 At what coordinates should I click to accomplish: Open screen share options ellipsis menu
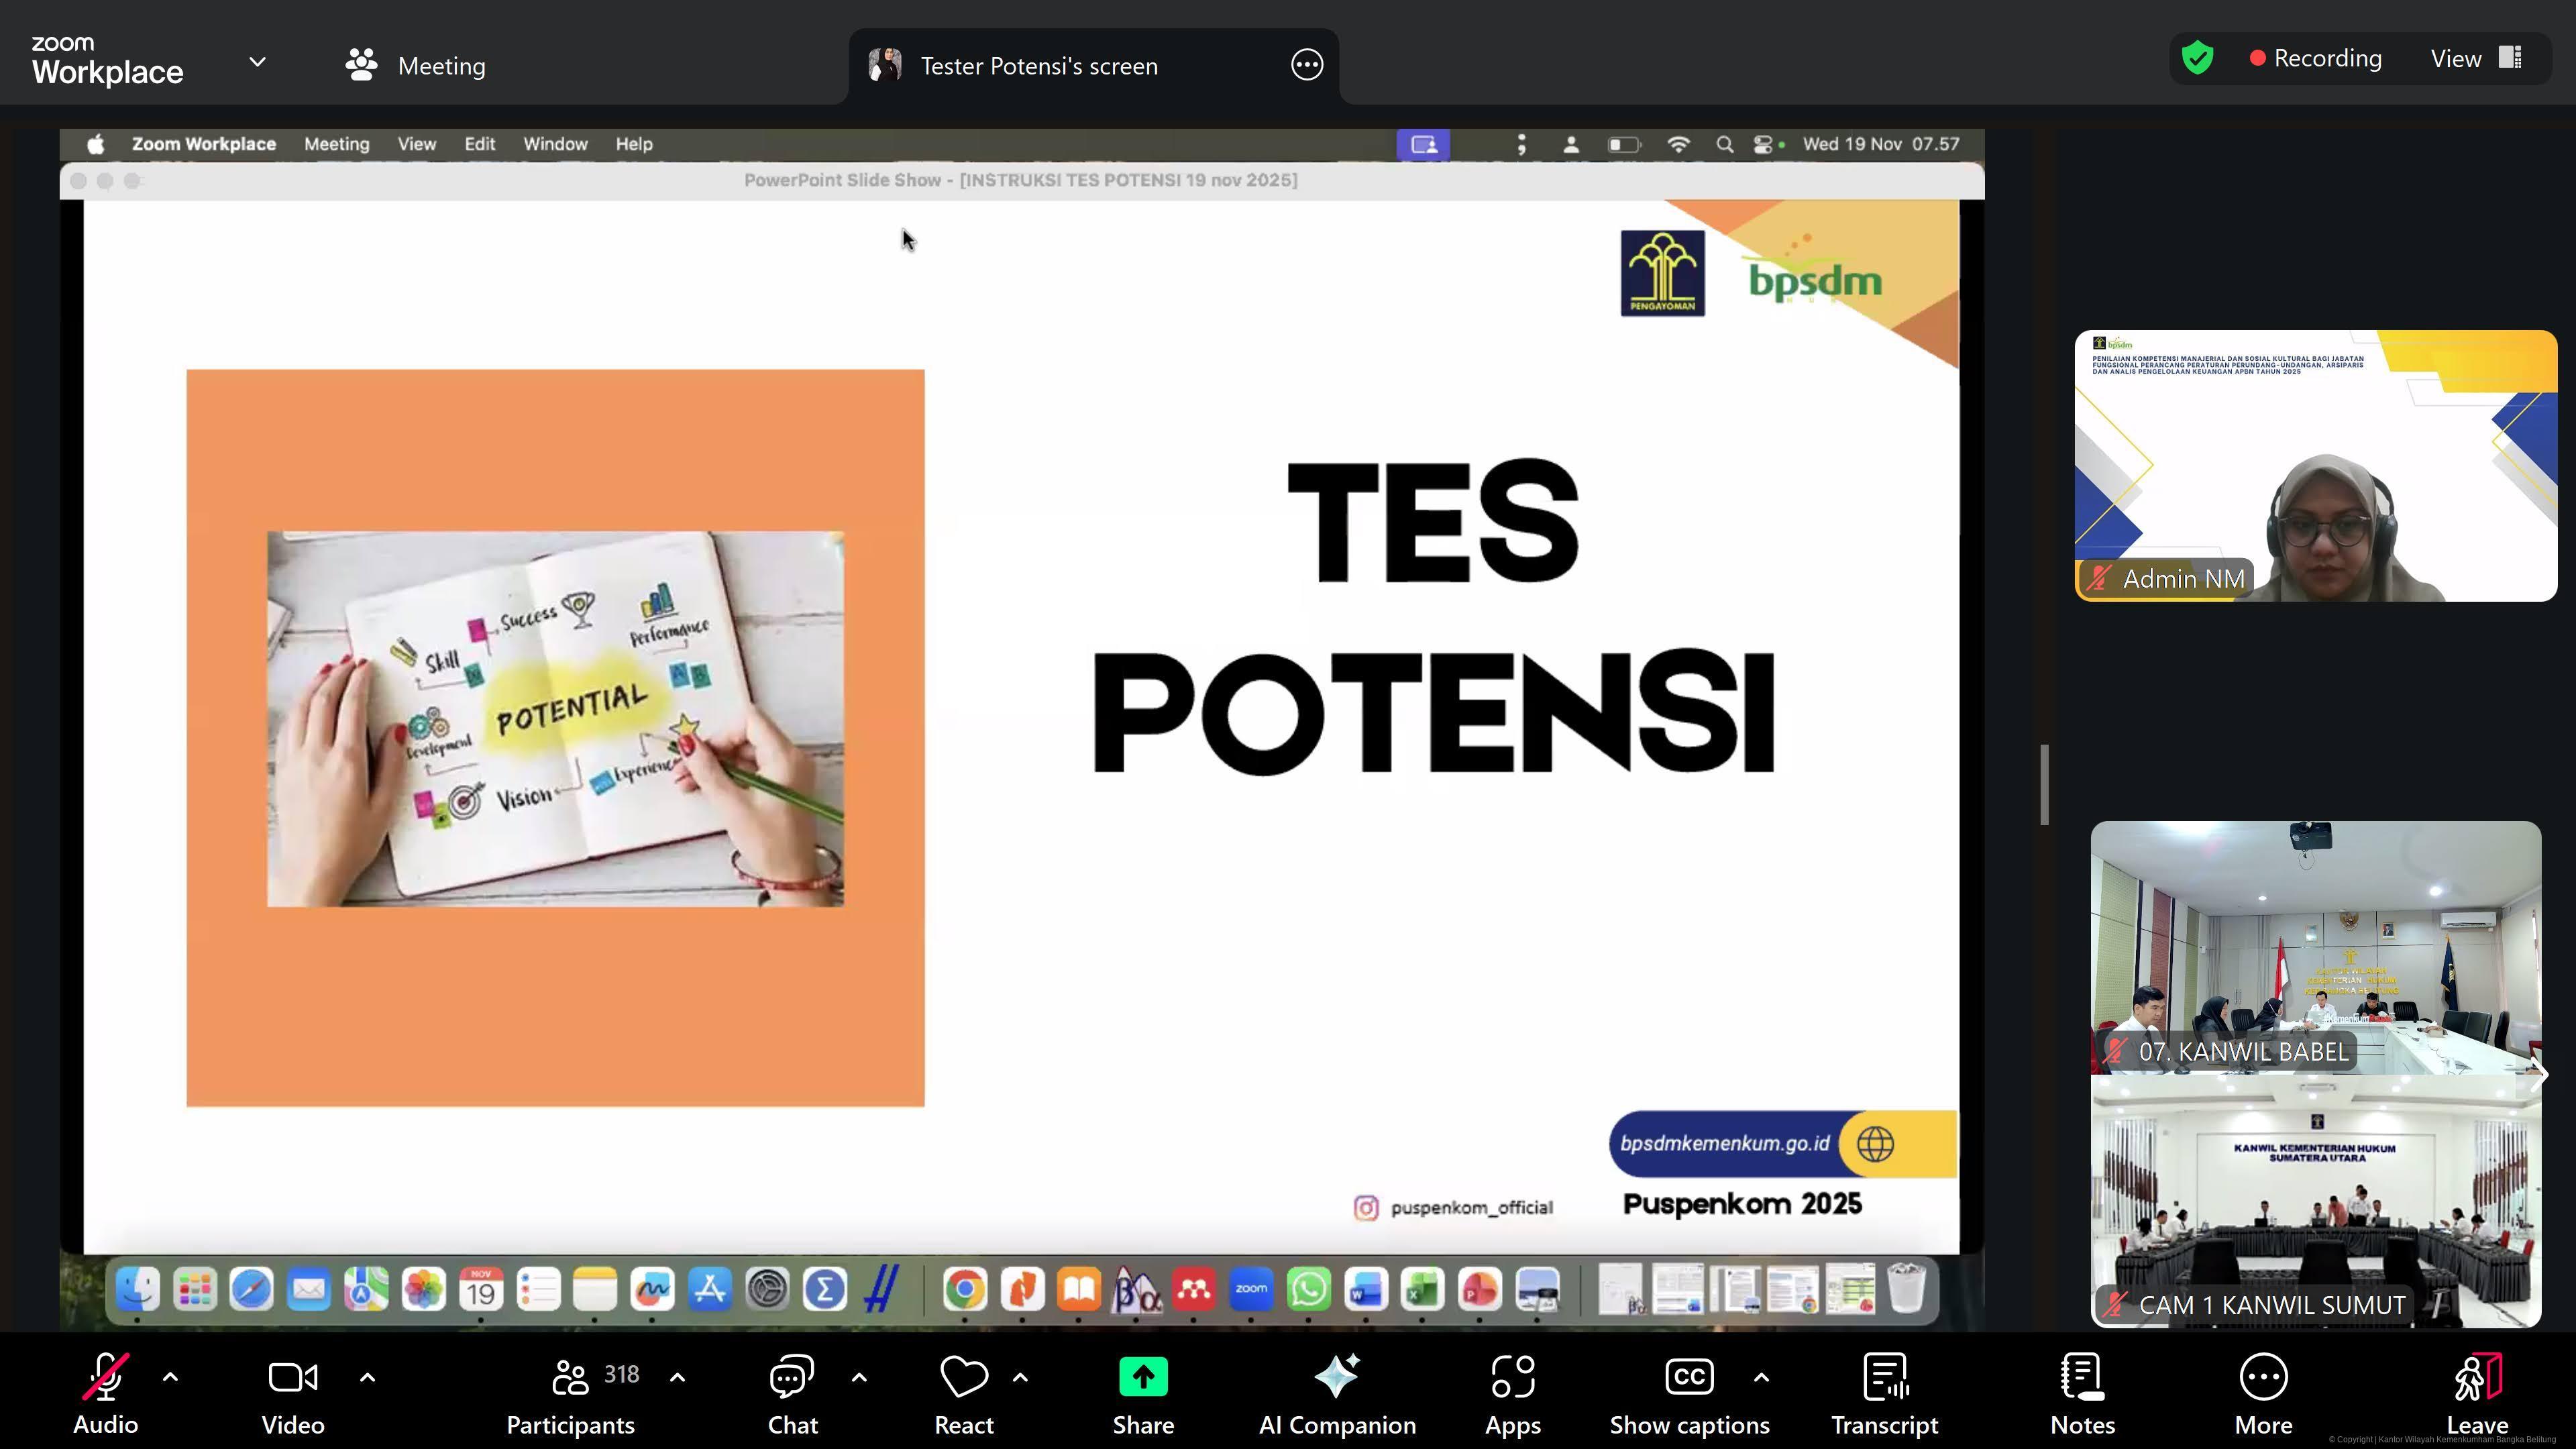pos(1306,65)
